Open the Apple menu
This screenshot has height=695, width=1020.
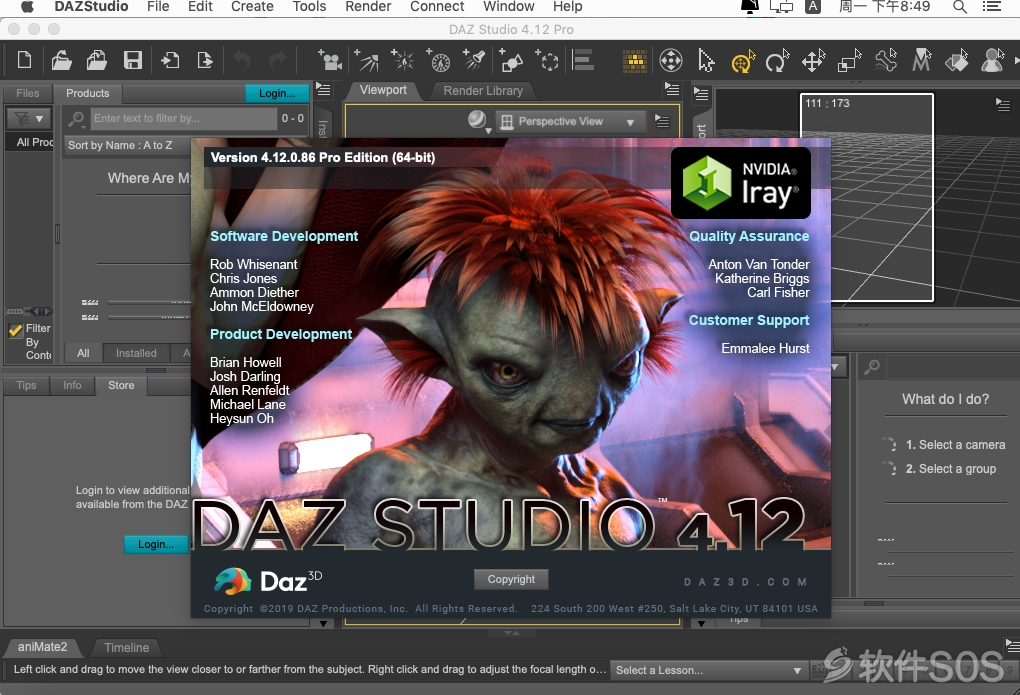27,7
